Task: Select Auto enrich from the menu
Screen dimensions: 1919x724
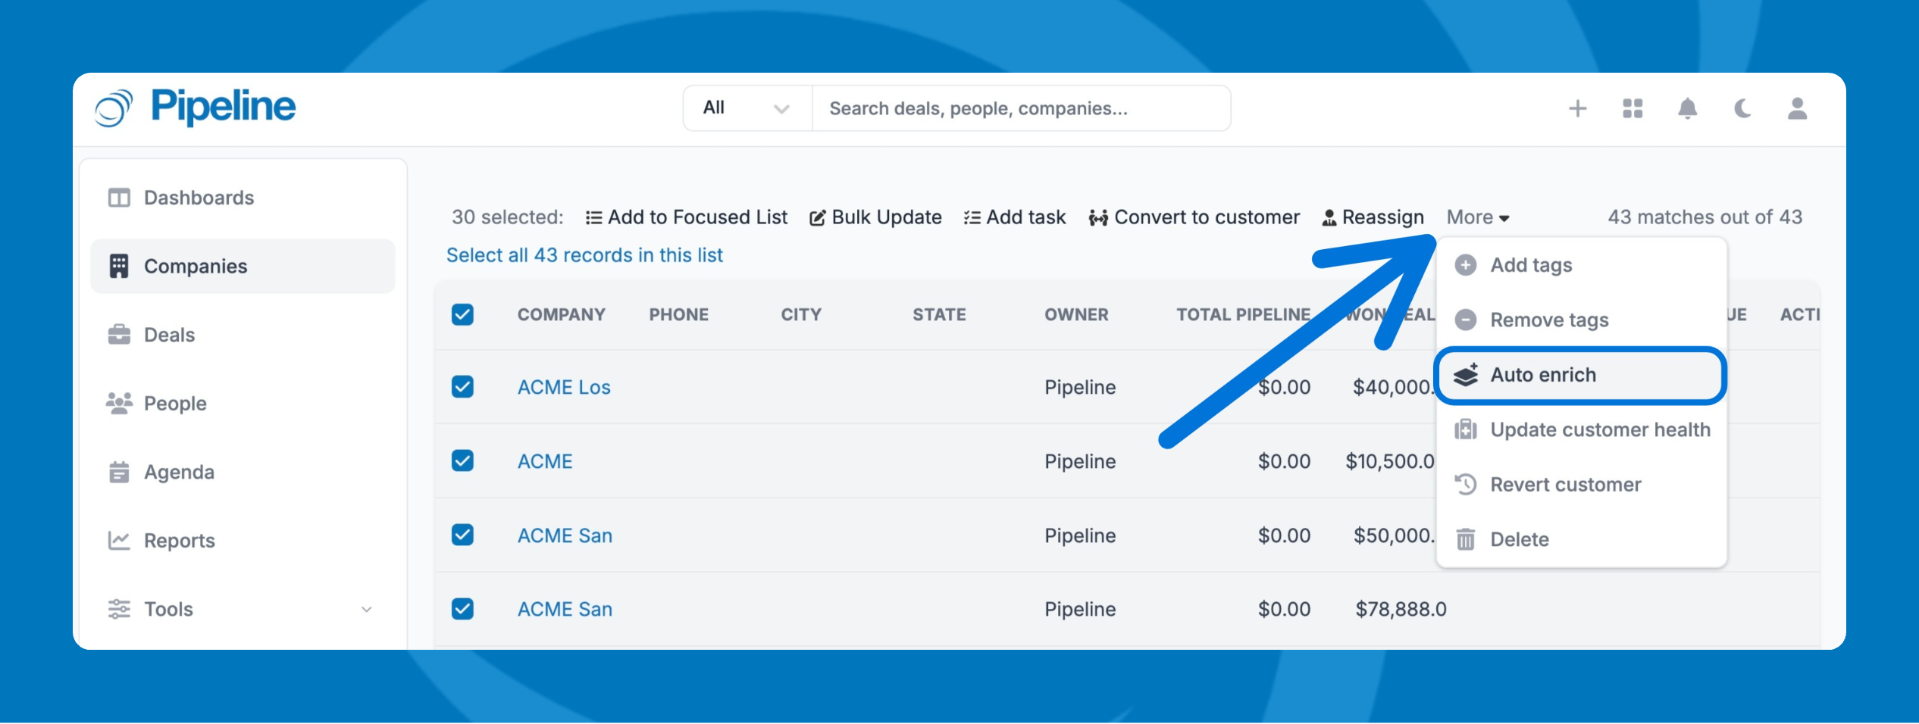Action: tap(1542, 375)
